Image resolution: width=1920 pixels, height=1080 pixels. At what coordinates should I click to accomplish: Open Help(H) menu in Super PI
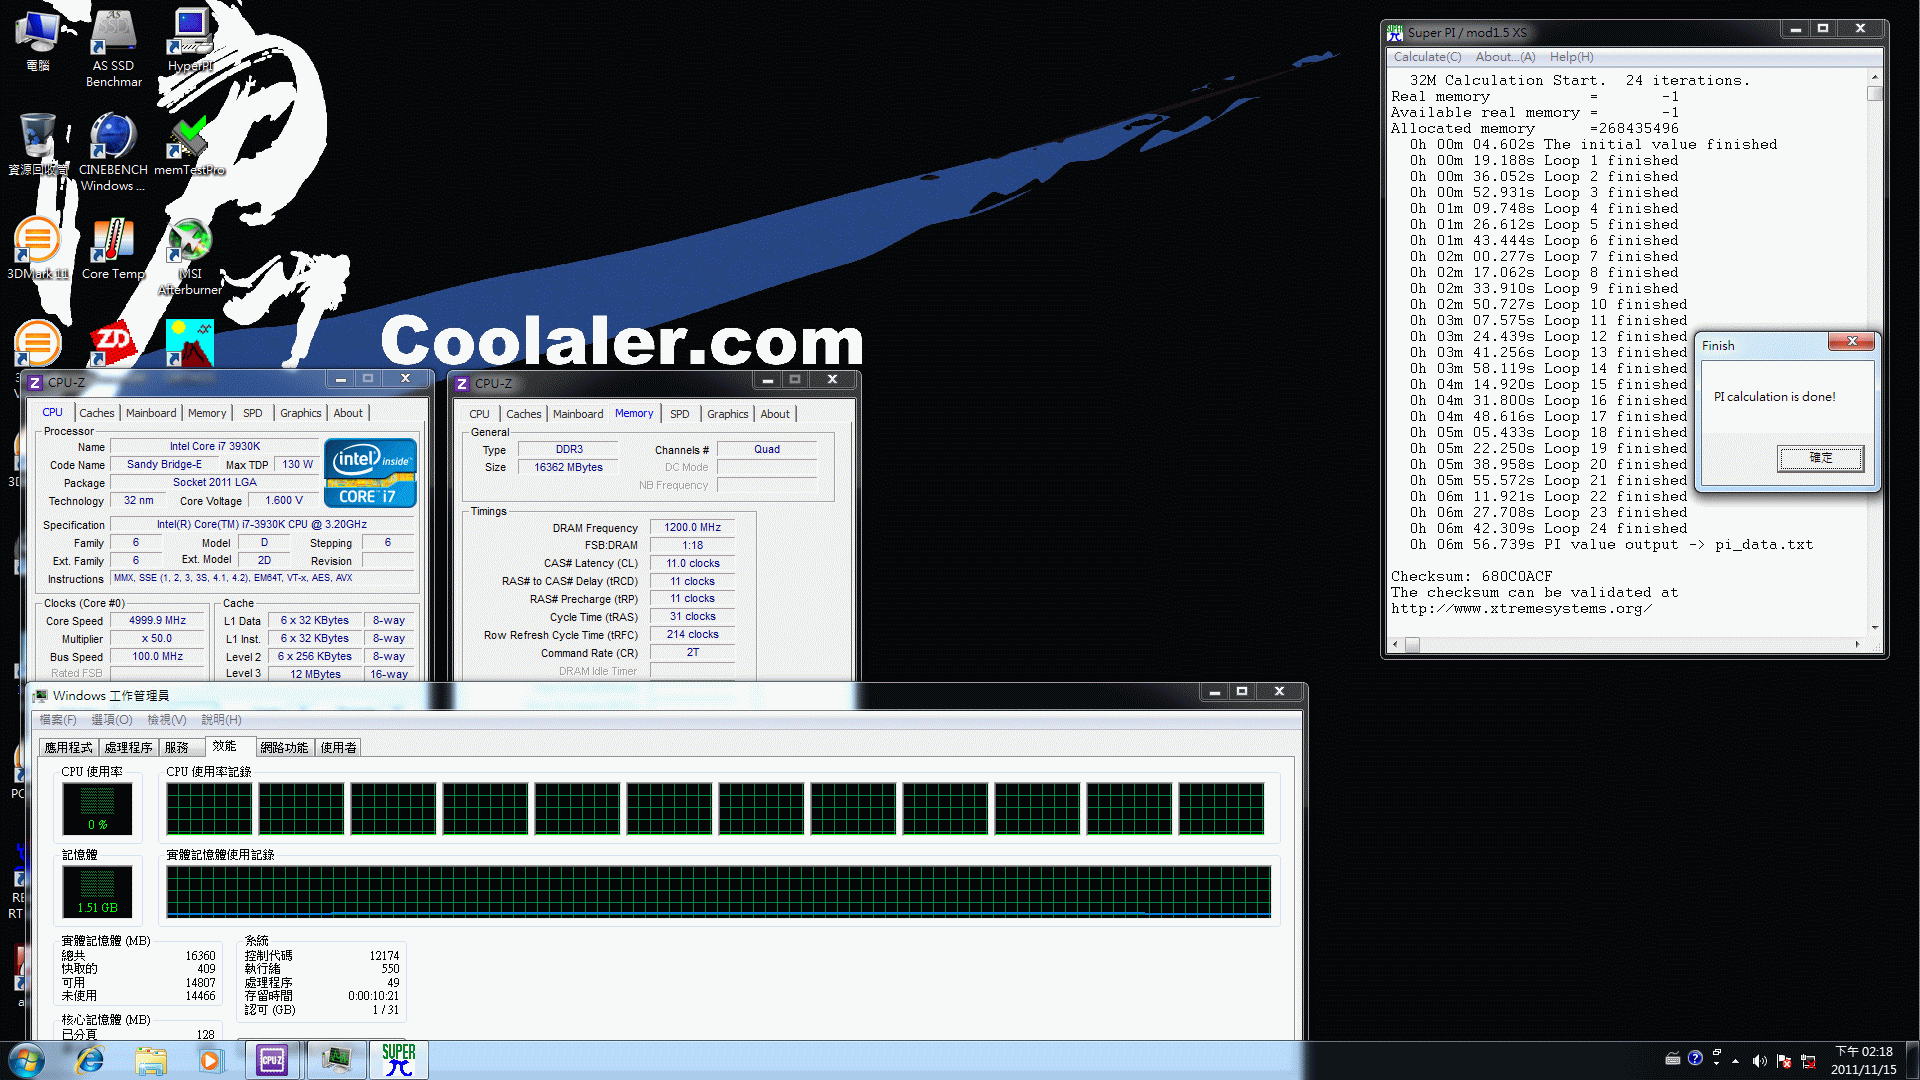(1572, 57)
